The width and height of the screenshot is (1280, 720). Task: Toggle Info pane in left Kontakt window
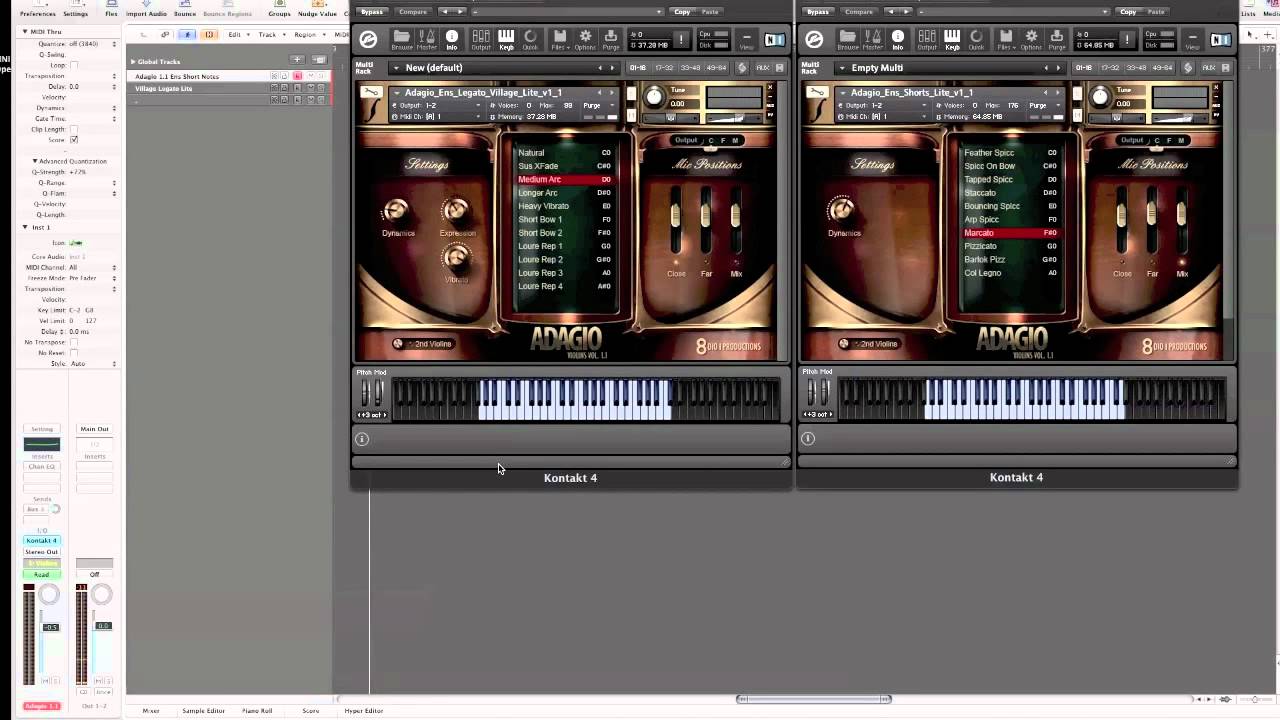[452, 39]
